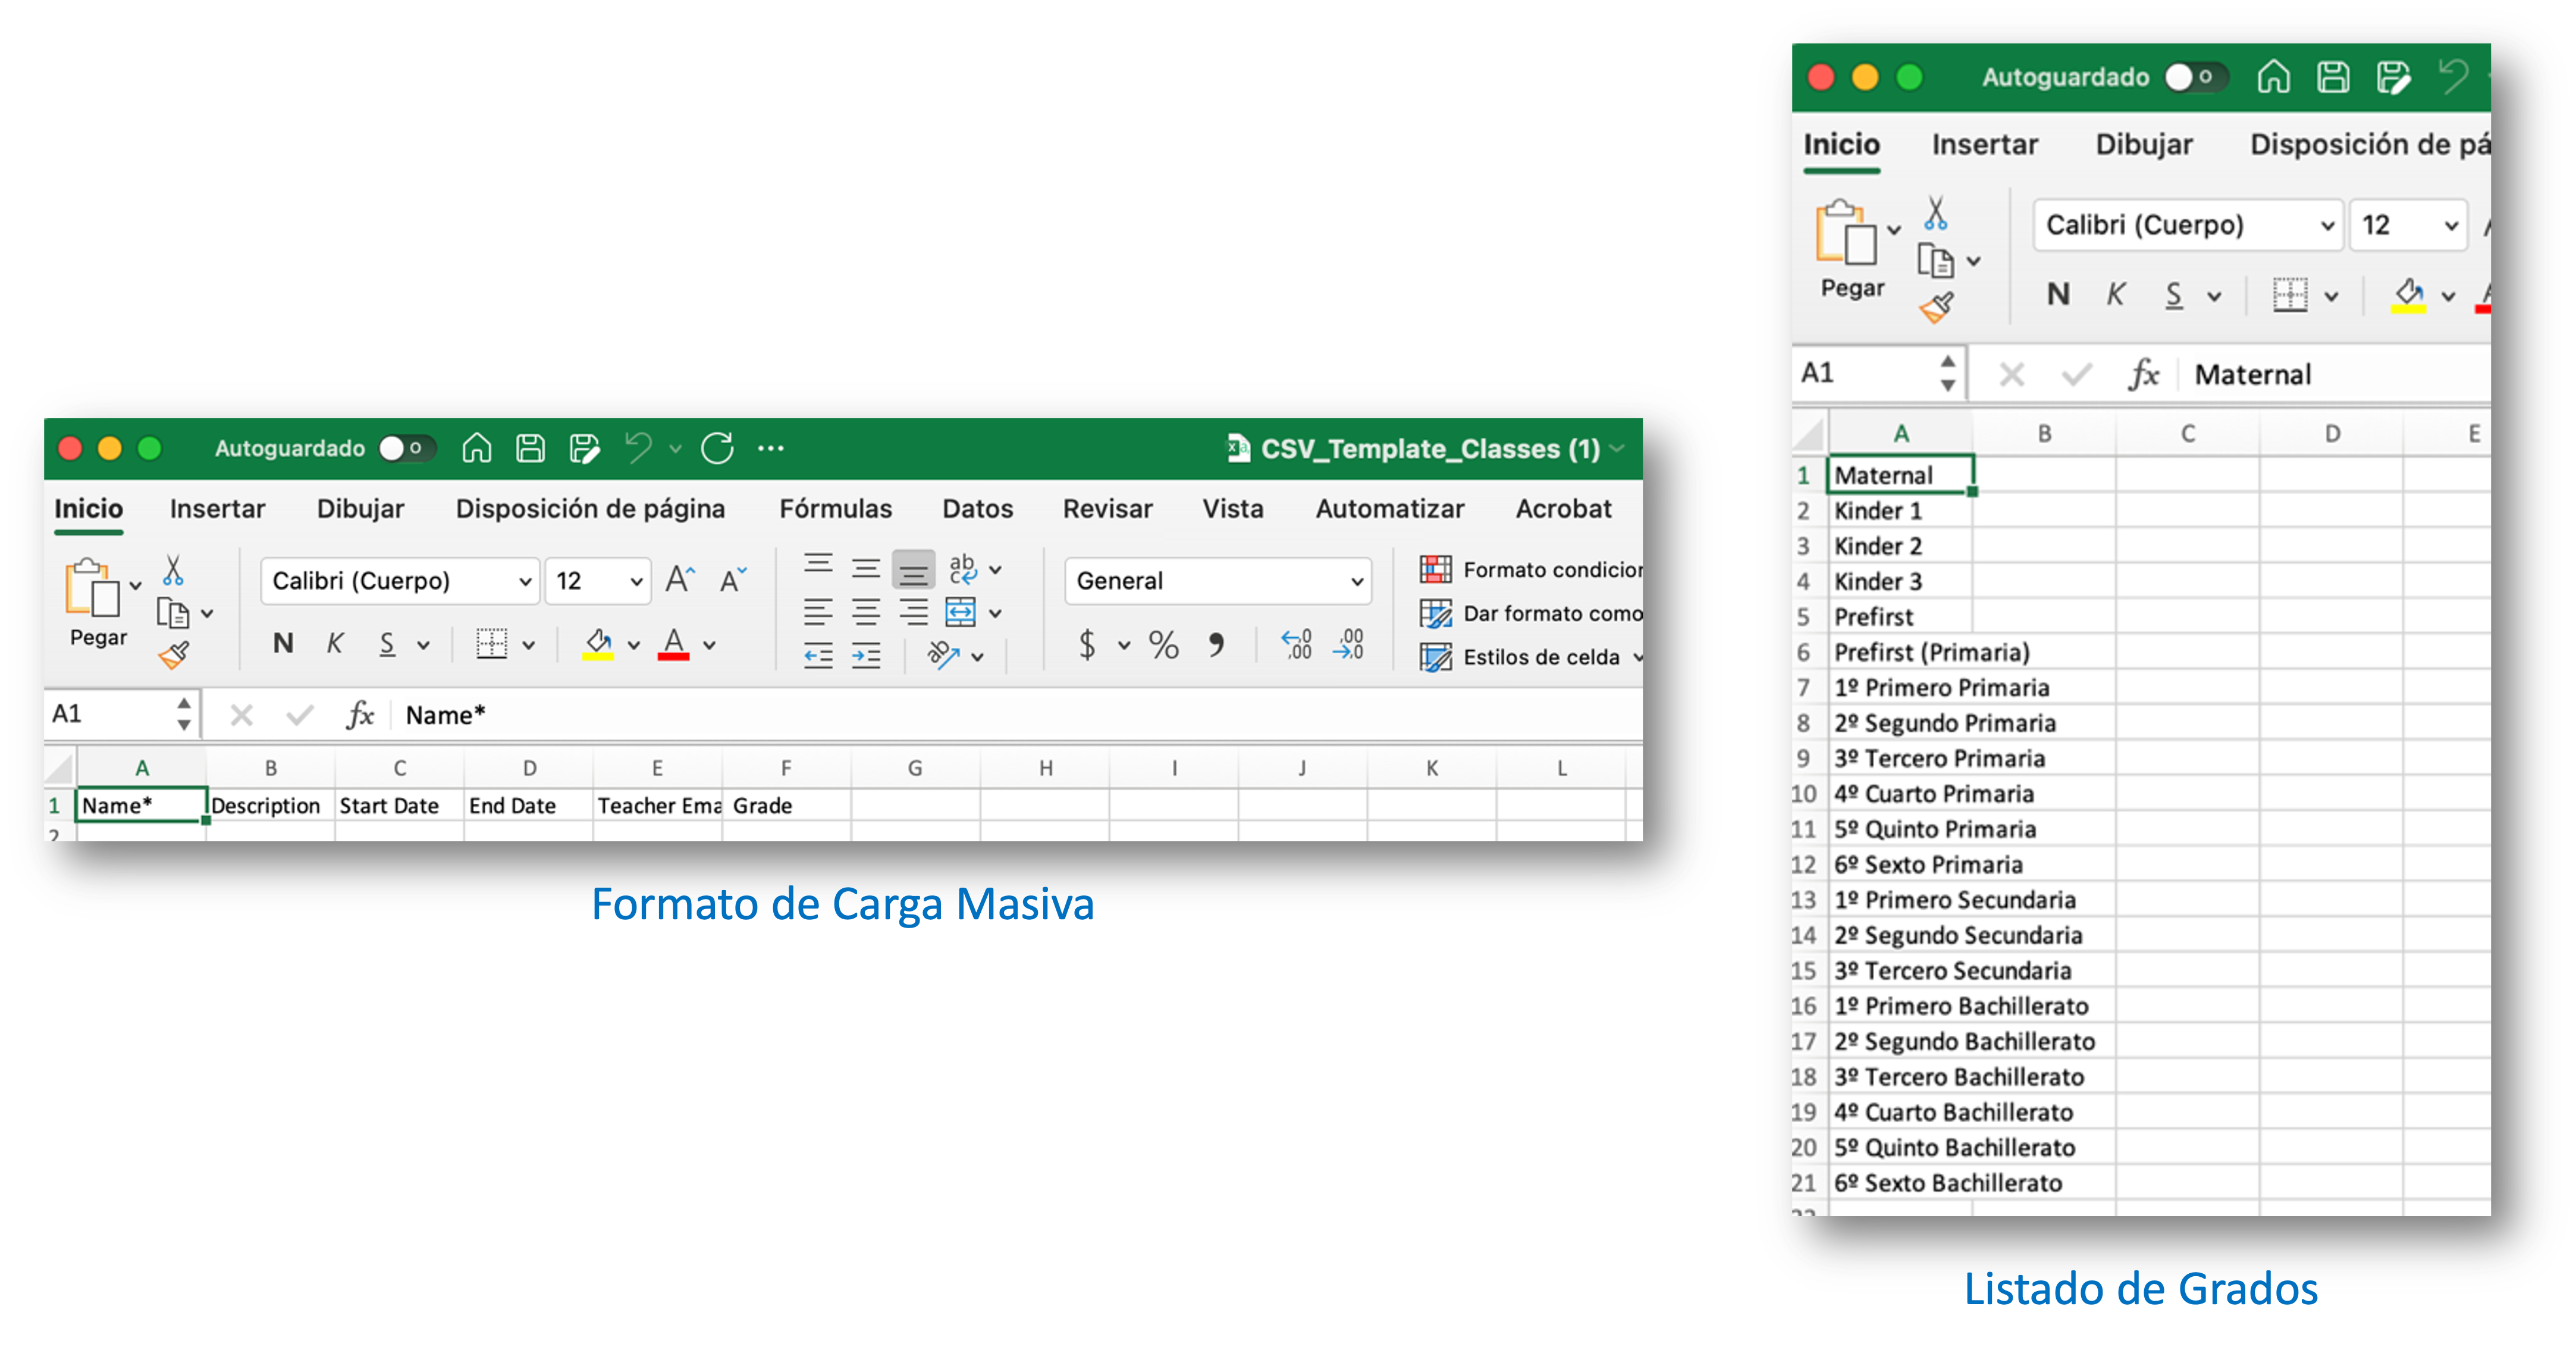
Task: Click increase indent icon
Action: [x=866, y=656]
